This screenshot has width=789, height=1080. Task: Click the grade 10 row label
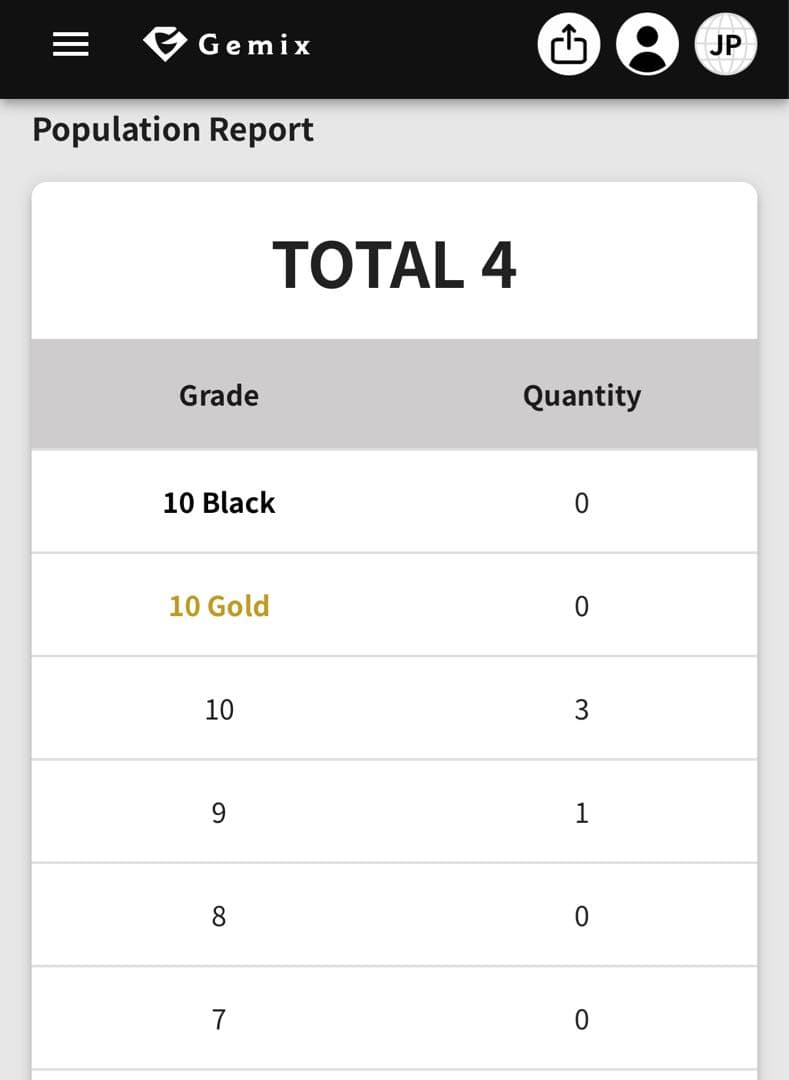(x=219, y=710)
